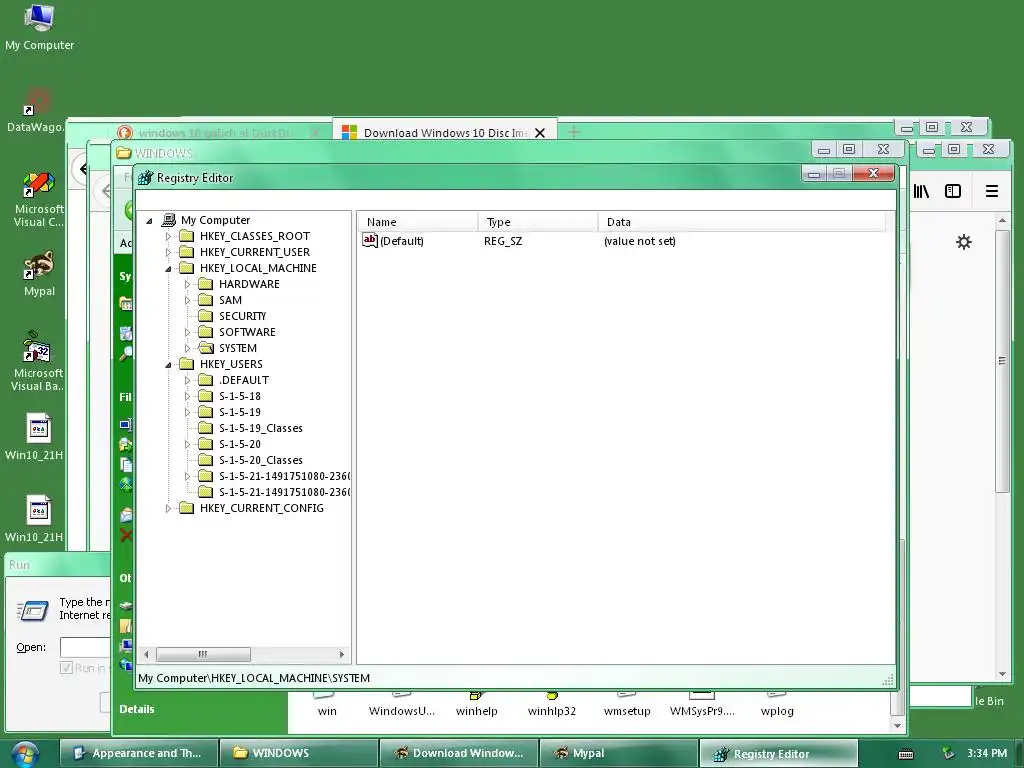Collapse HKEY_LOCAL_MACHINE node
The height and width of the screenshot is (768, 1024).
[168, 268]
